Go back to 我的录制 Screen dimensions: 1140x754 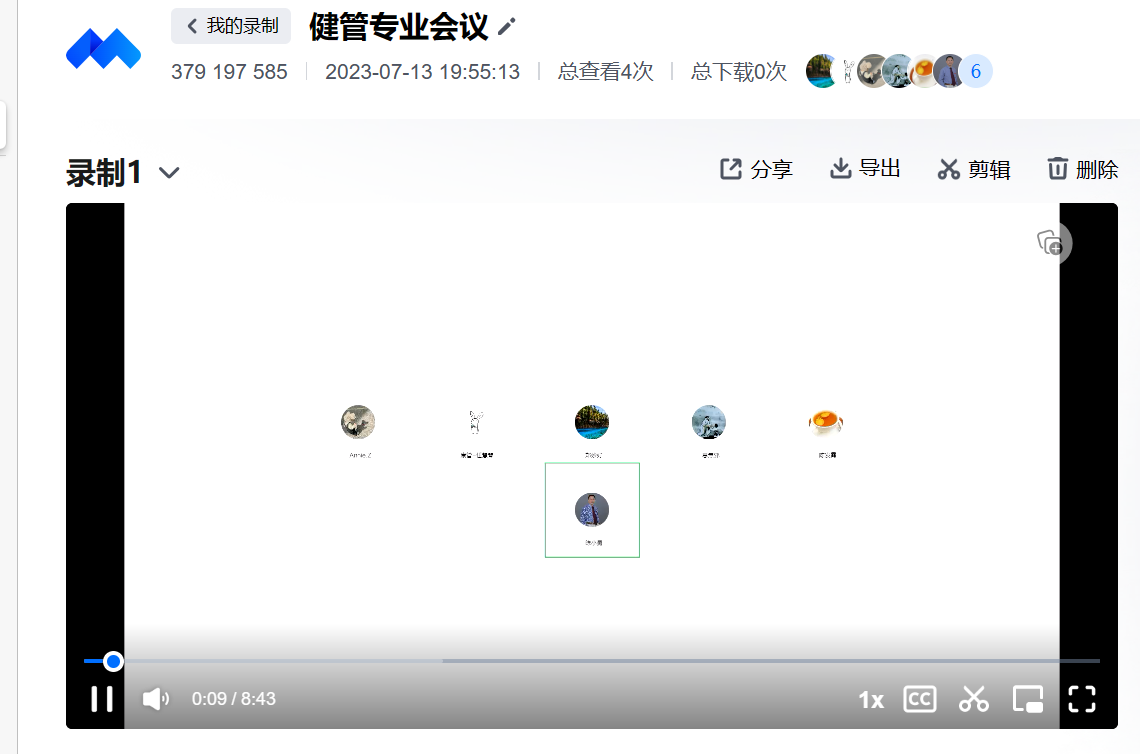click(x=231, y=26)
